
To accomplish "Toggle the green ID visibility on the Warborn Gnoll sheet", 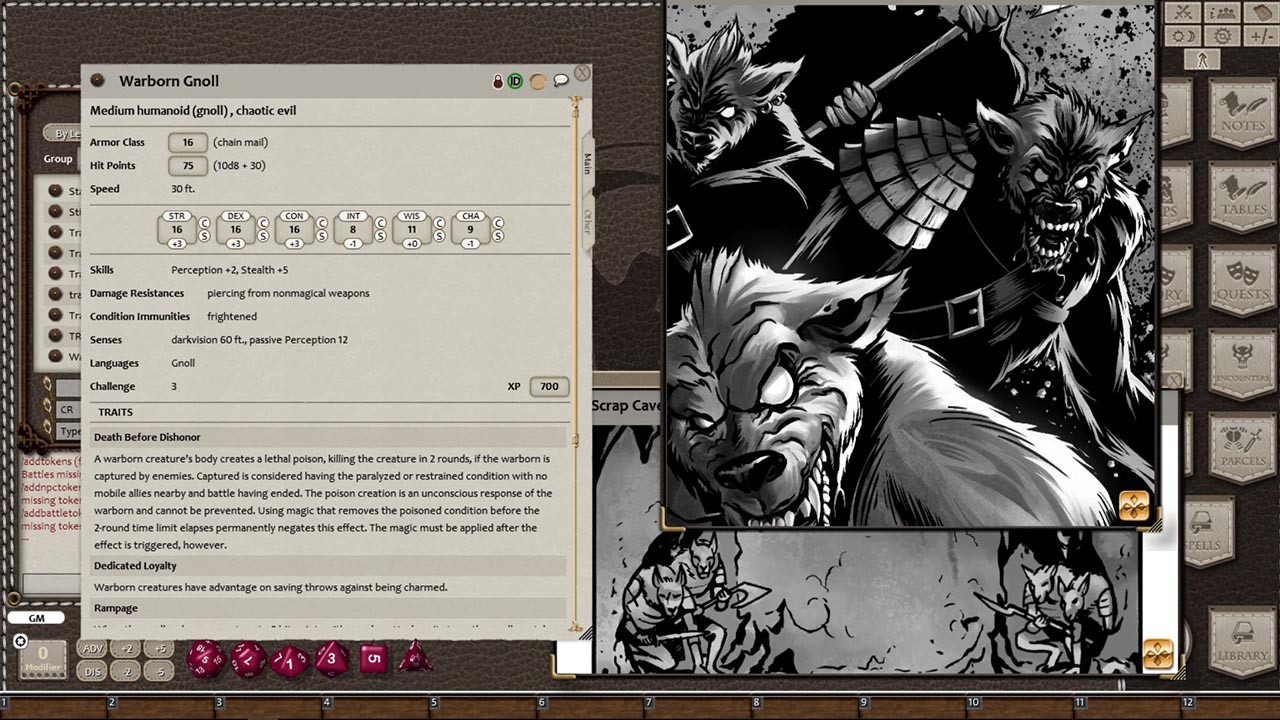I will point(515,80).
